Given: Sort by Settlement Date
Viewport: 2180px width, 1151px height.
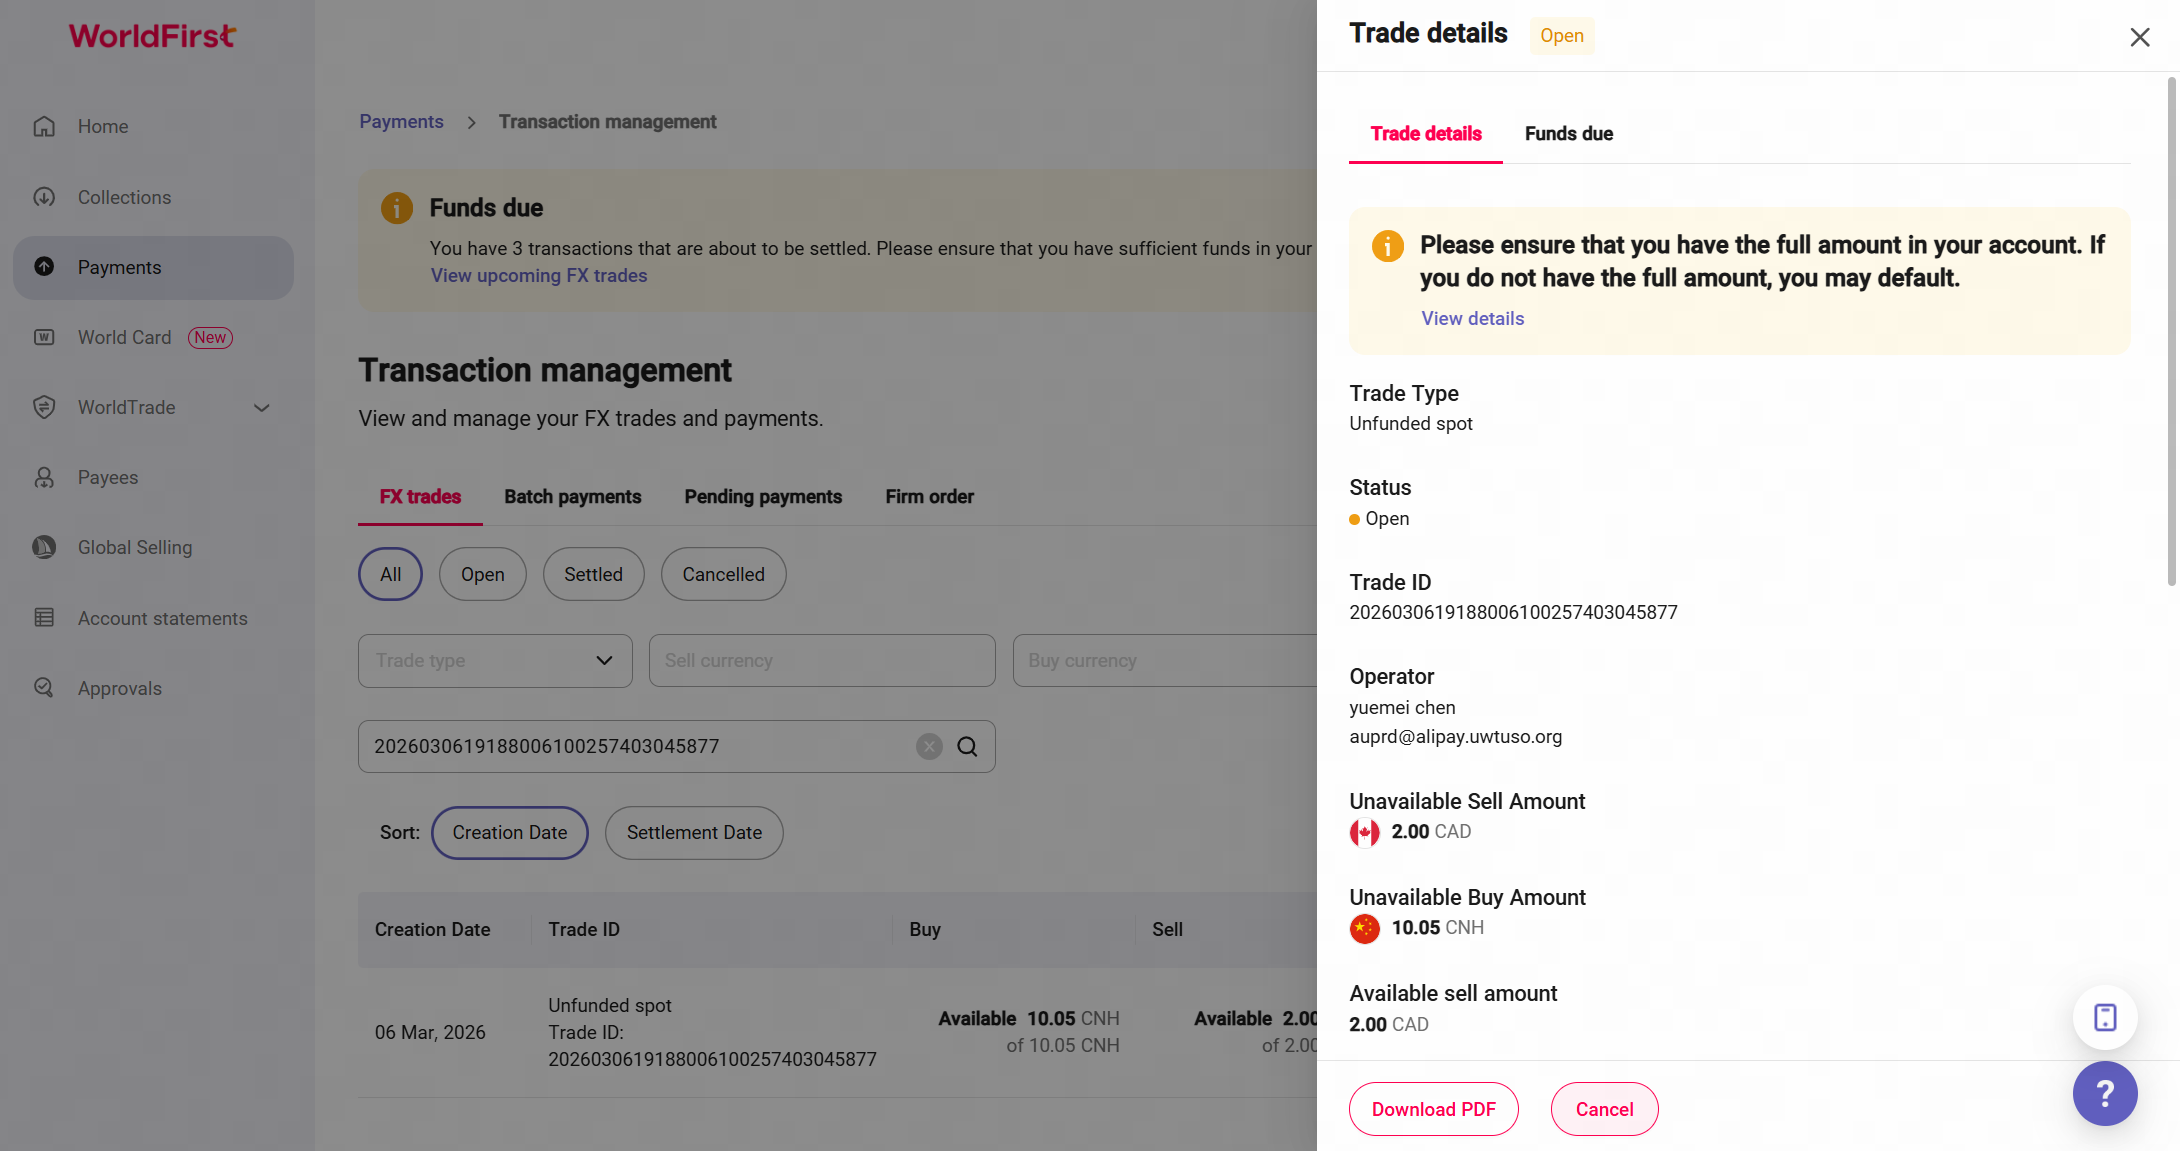Looking at the screenshot, I should pos(694,833).
